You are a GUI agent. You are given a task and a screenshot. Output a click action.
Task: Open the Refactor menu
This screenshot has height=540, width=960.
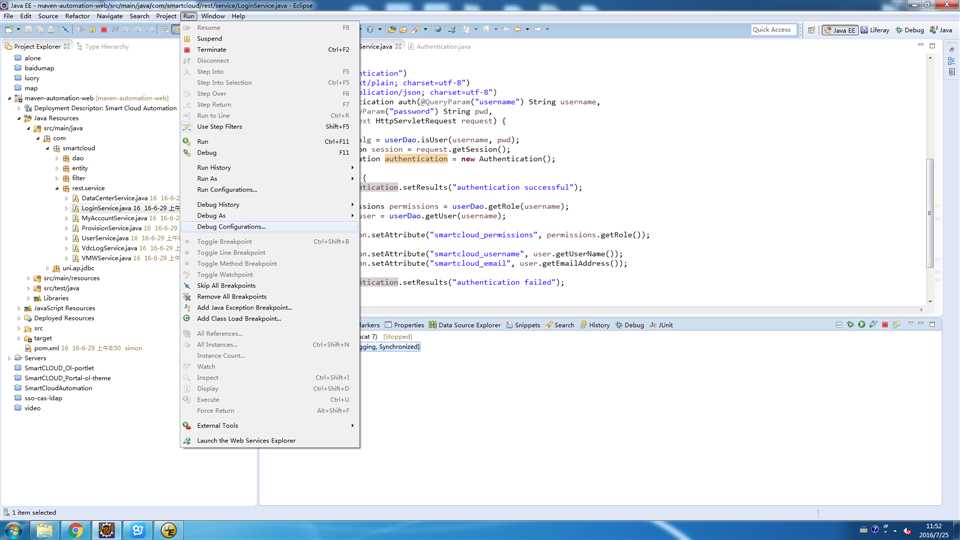[77, 16]
